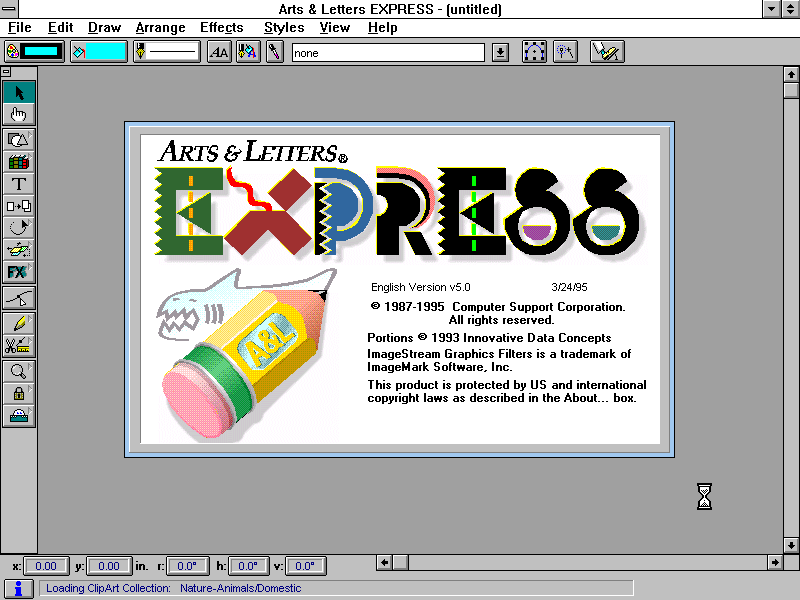Open the window control menu box
800x600 pixels.
[x=9, y=9]
